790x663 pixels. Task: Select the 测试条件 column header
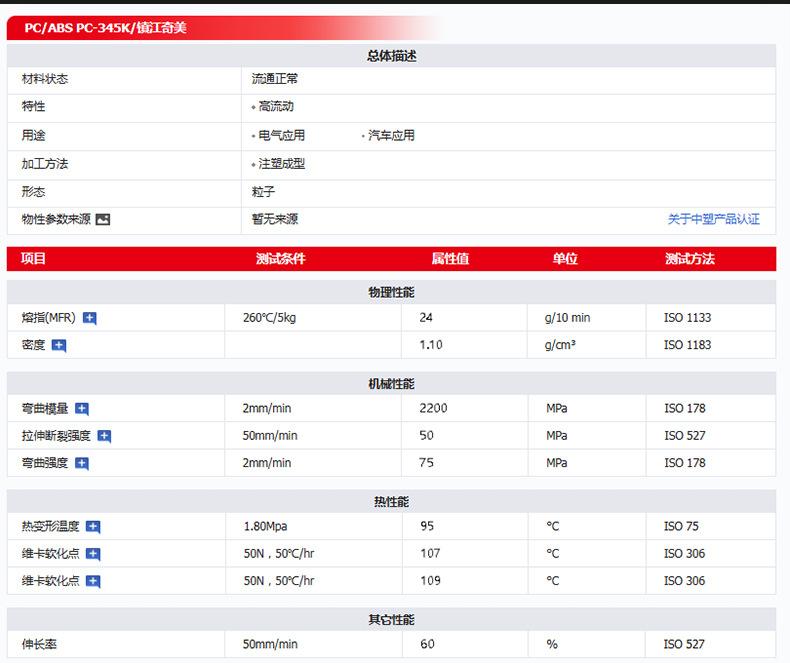point(280,259)
